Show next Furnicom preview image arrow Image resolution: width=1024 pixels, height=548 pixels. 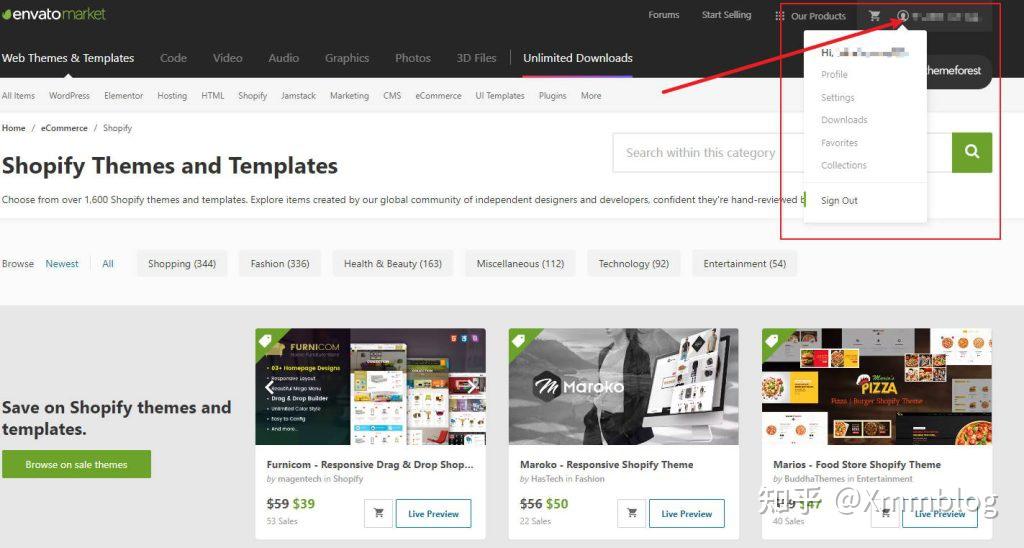pos(472,387)
